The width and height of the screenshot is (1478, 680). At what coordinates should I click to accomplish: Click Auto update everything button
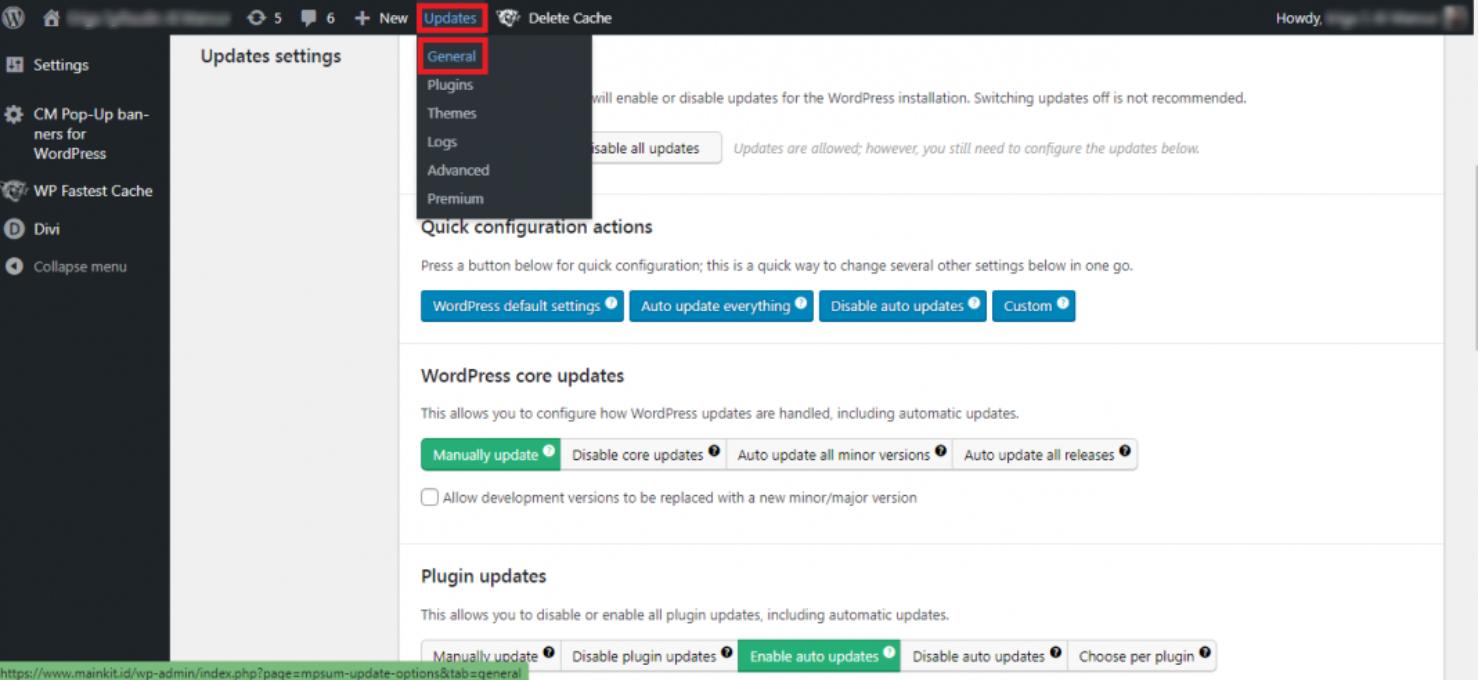721,306
